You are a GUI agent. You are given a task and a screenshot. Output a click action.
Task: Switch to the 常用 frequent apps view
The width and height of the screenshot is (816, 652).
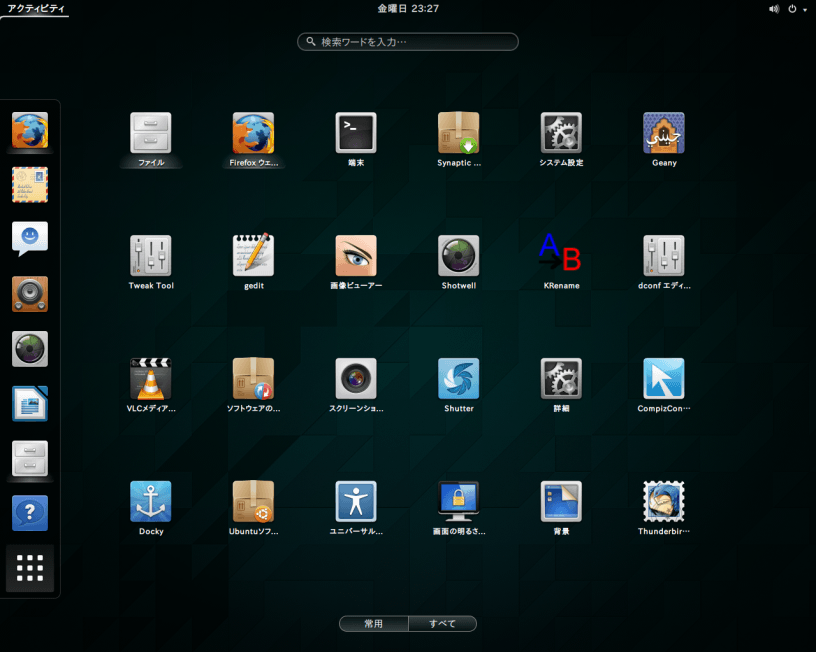point(374,623)
